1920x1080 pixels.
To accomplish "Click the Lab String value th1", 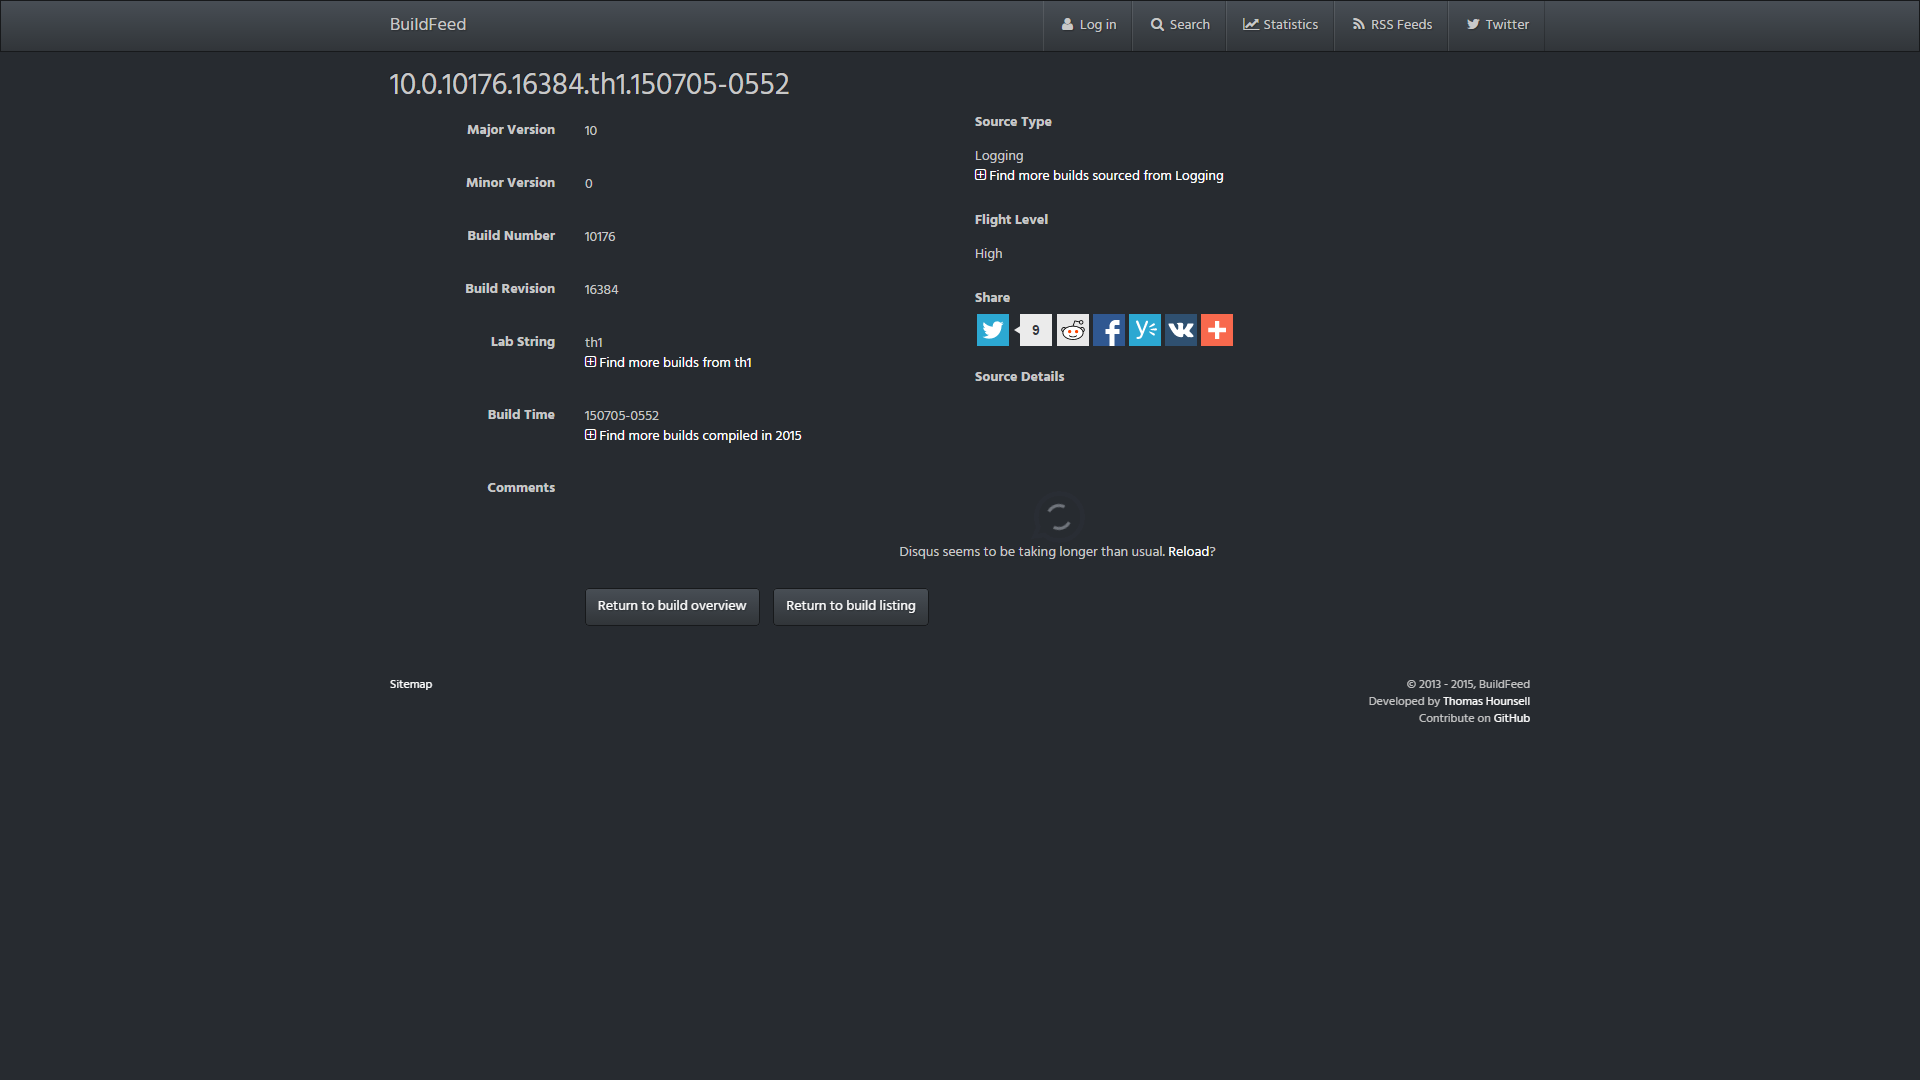I will click(x=594, y=343).
